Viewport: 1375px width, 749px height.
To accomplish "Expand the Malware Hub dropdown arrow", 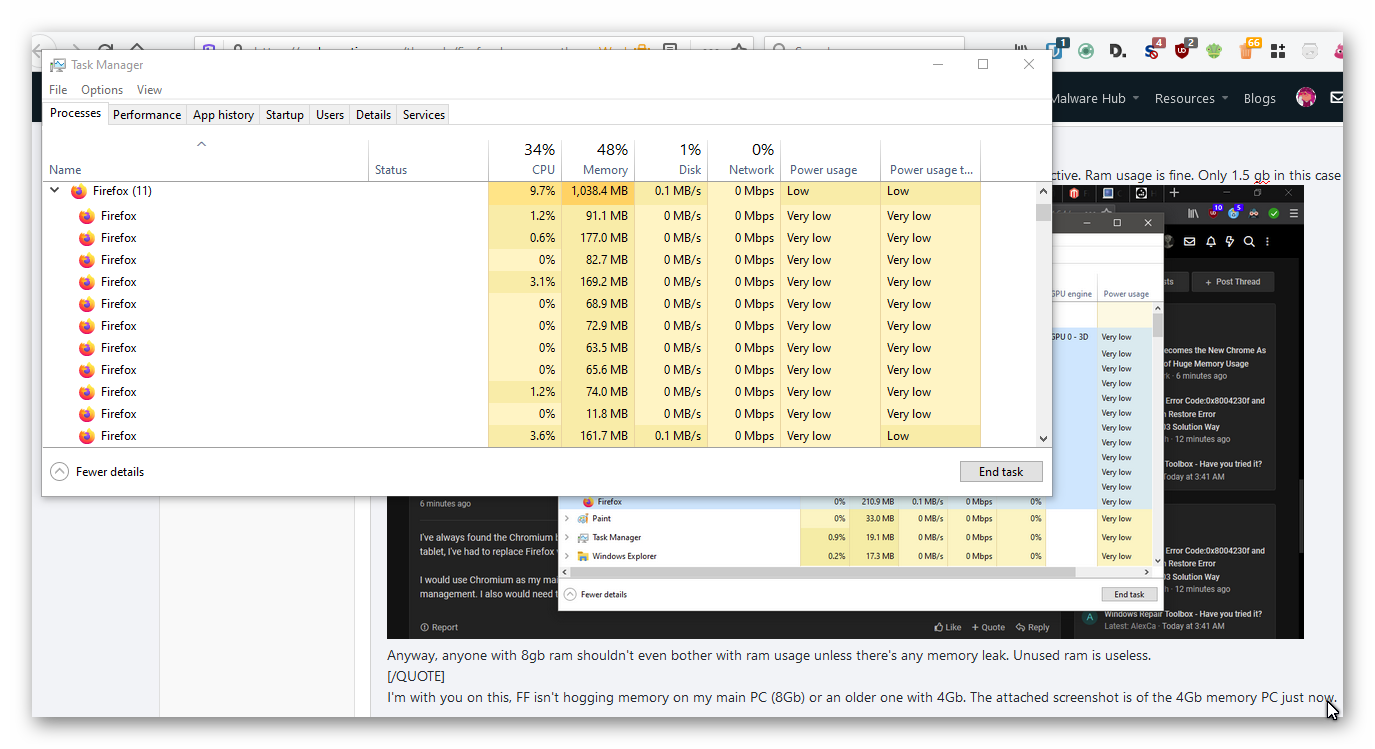I will coord(1137,99).
